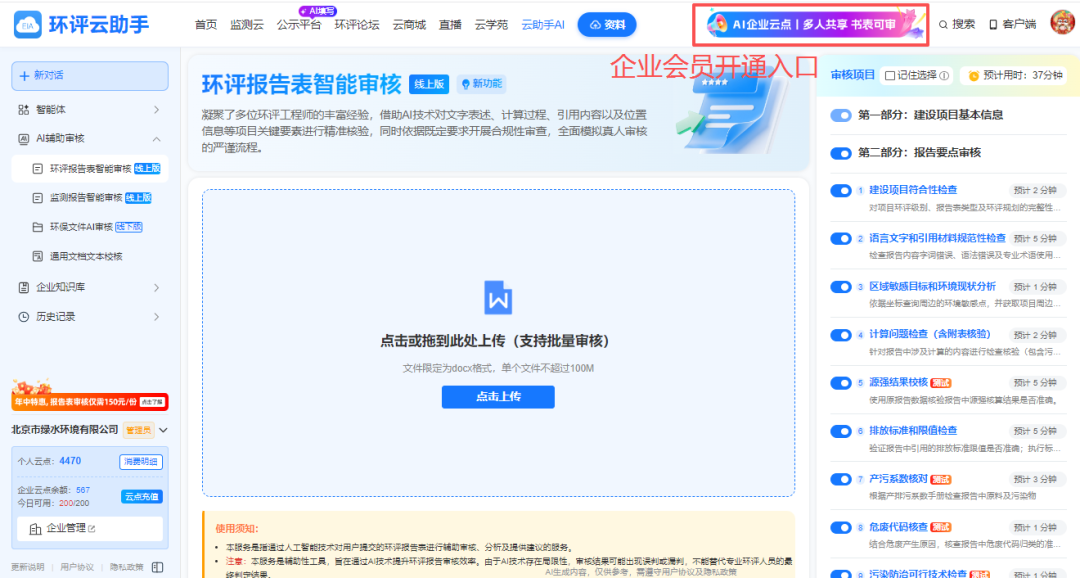Image resolution: width=1080 pixels, height=578 pixels.
Task: Disable 语言文字和引用材料规范性检查 switch
Action: pyautogui.click(x=841, y=239)
